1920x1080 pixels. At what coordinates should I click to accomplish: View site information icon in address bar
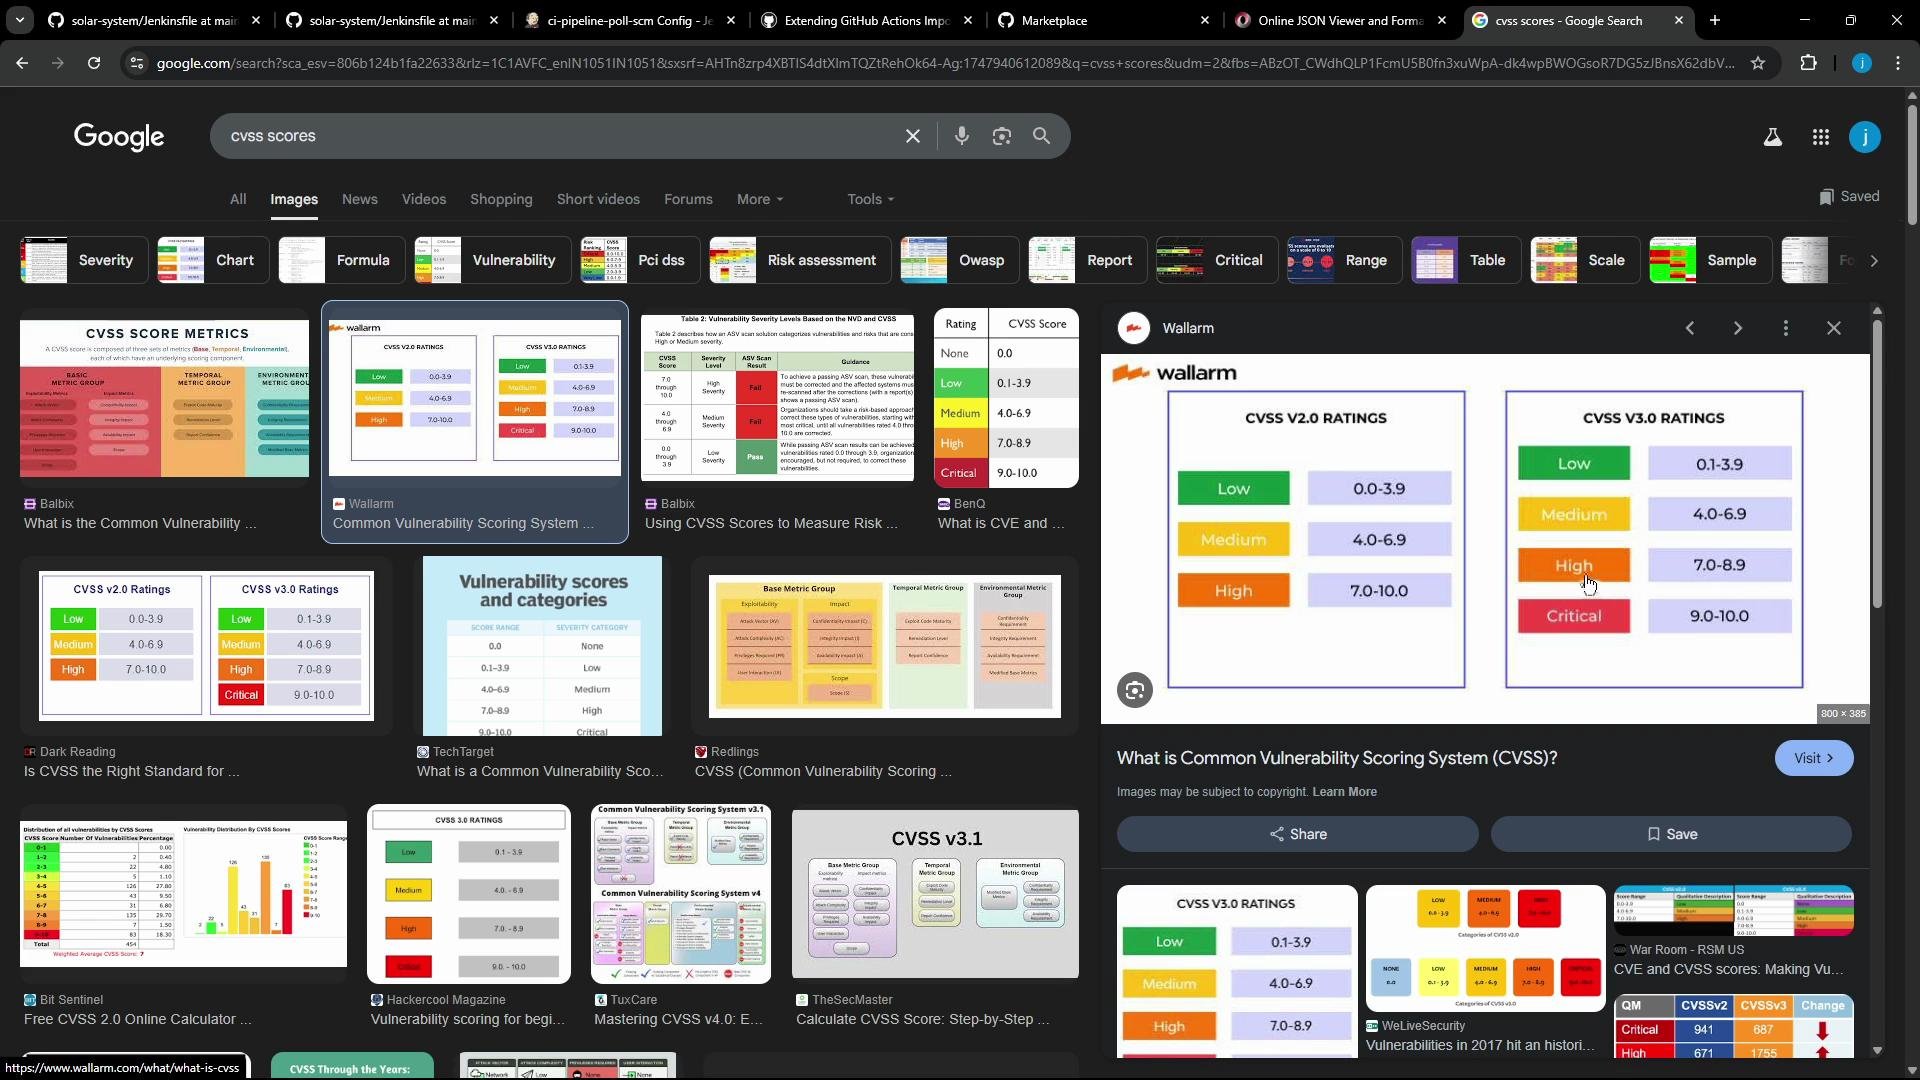tap(137, 63)
